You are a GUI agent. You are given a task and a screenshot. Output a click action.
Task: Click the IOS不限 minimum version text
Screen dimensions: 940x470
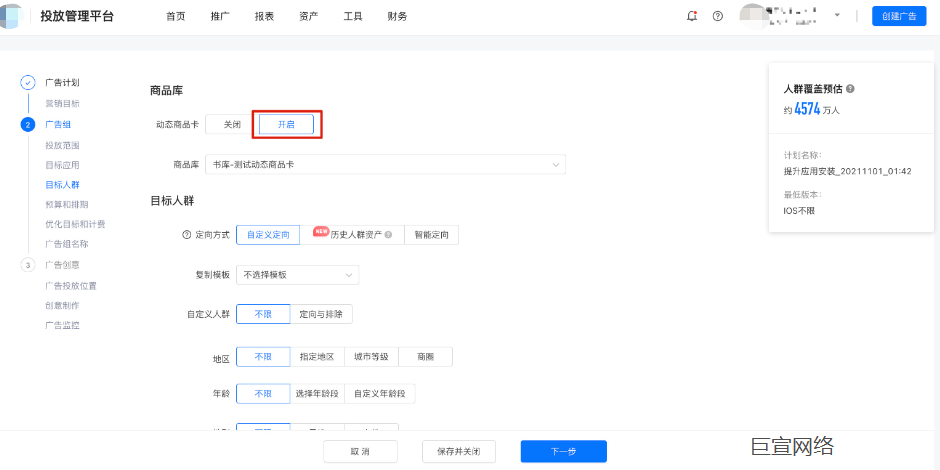(799, 211)
